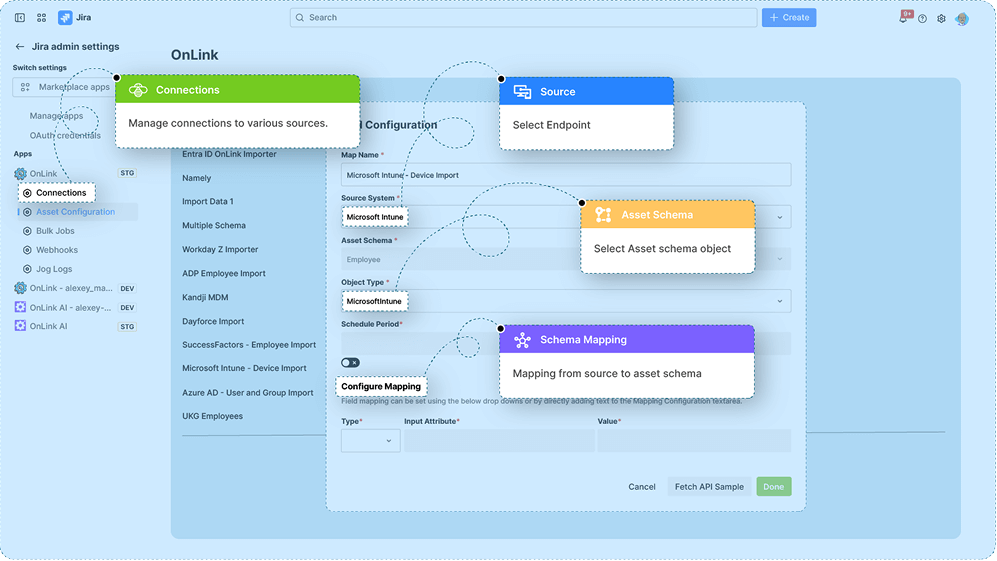The height and width of the screenshot is (561, 997).
Task: Expand the Object Type dropdown
Action: pyautogui.click(x=779, y=300)
